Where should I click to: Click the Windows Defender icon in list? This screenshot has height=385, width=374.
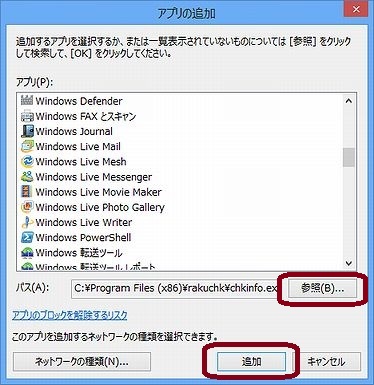click(27, 100)
